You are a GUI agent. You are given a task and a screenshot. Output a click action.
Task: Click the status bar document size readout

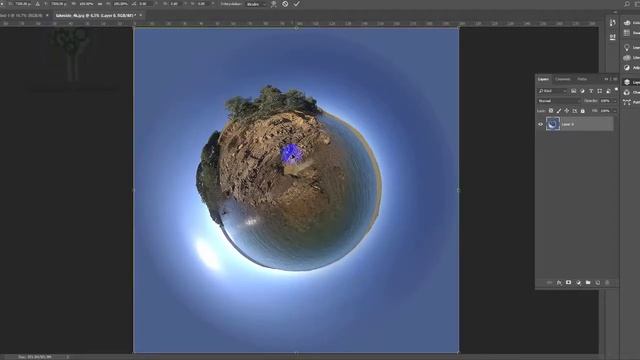(35, 357)
